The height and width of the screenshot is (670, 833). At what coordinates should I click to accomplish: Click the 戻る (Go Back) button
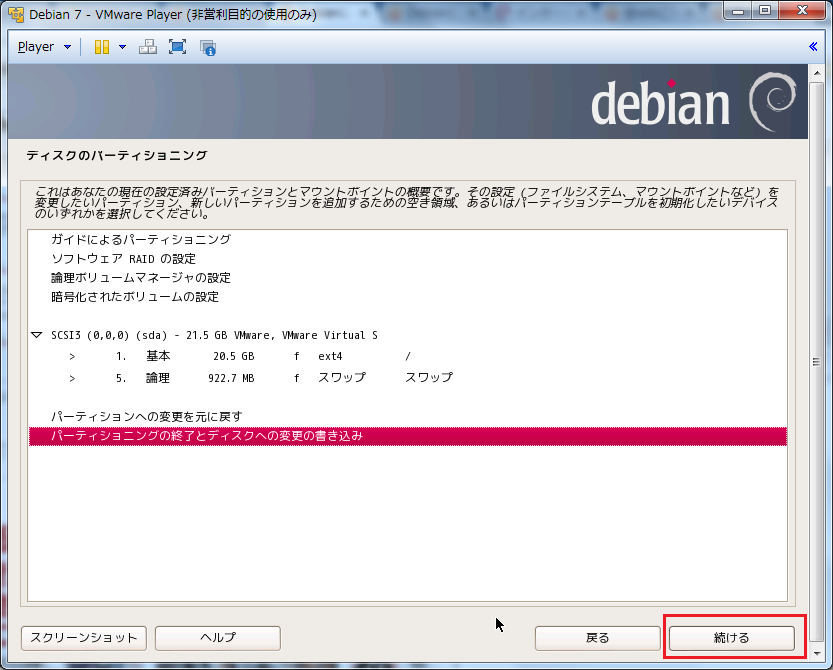pos(597,637)
